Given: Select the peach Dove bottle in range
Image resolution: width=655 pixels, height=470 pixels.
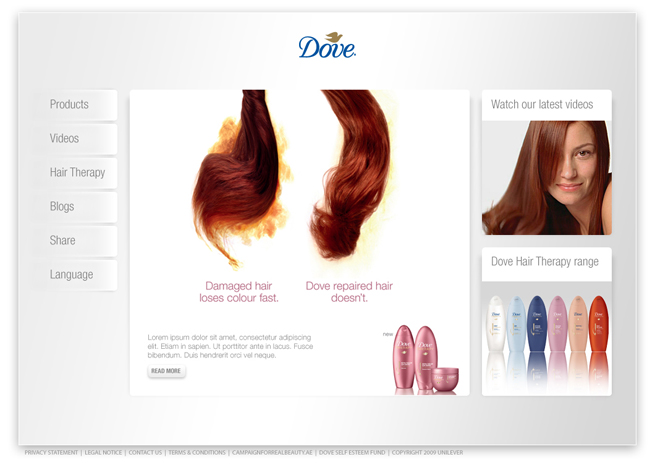Looking at the screenshot, I should point(578,324).
